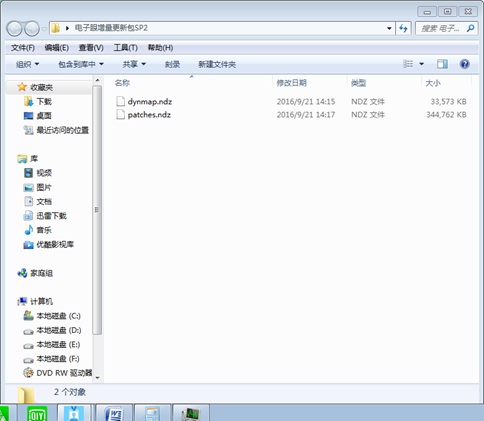Expand the 包含到库中 dropdown
This screenshot has height=421, width=484.
(x=81, y=64)
